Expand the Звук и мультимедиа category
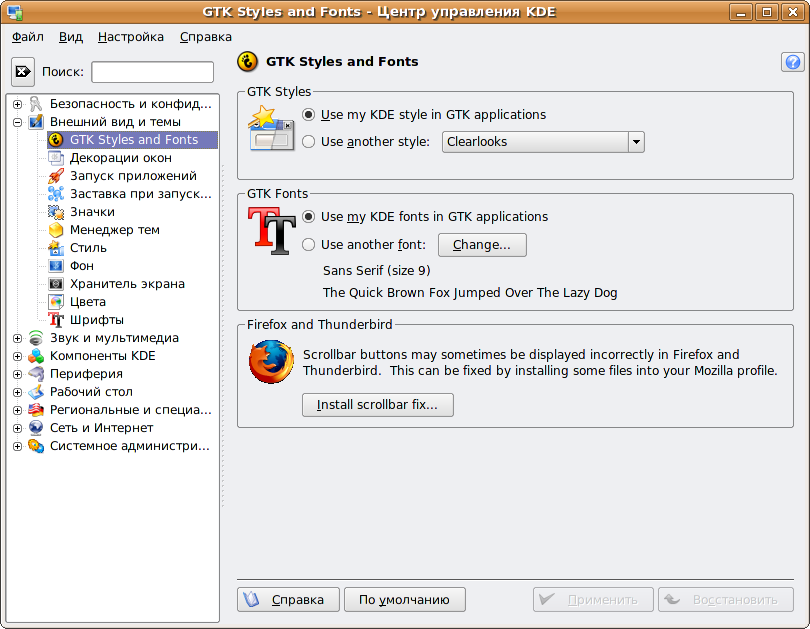 [x=17, y=338]
